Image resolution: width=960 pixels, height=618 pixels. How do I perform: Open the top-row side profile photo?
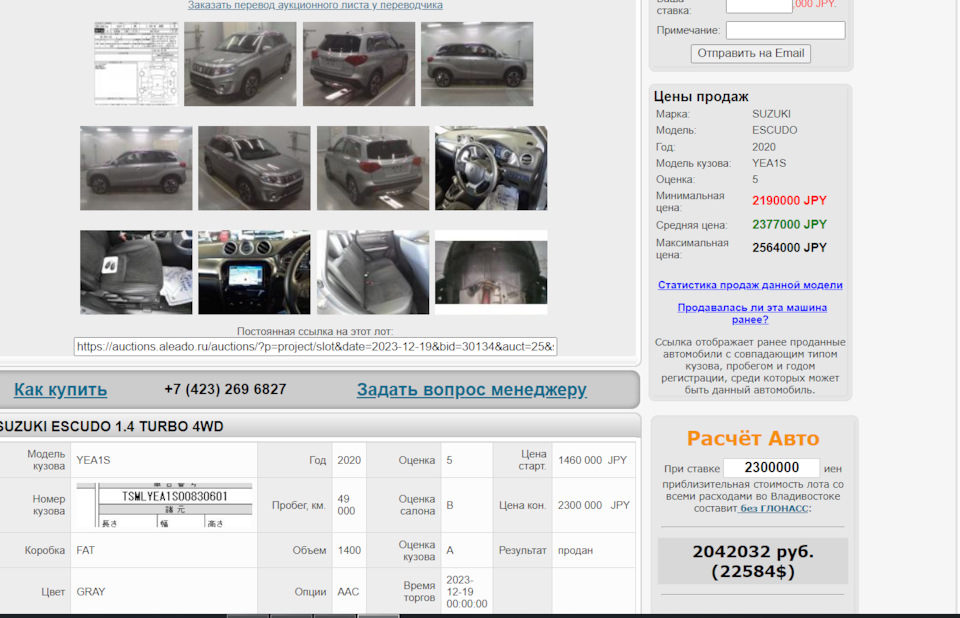point(477,64)
